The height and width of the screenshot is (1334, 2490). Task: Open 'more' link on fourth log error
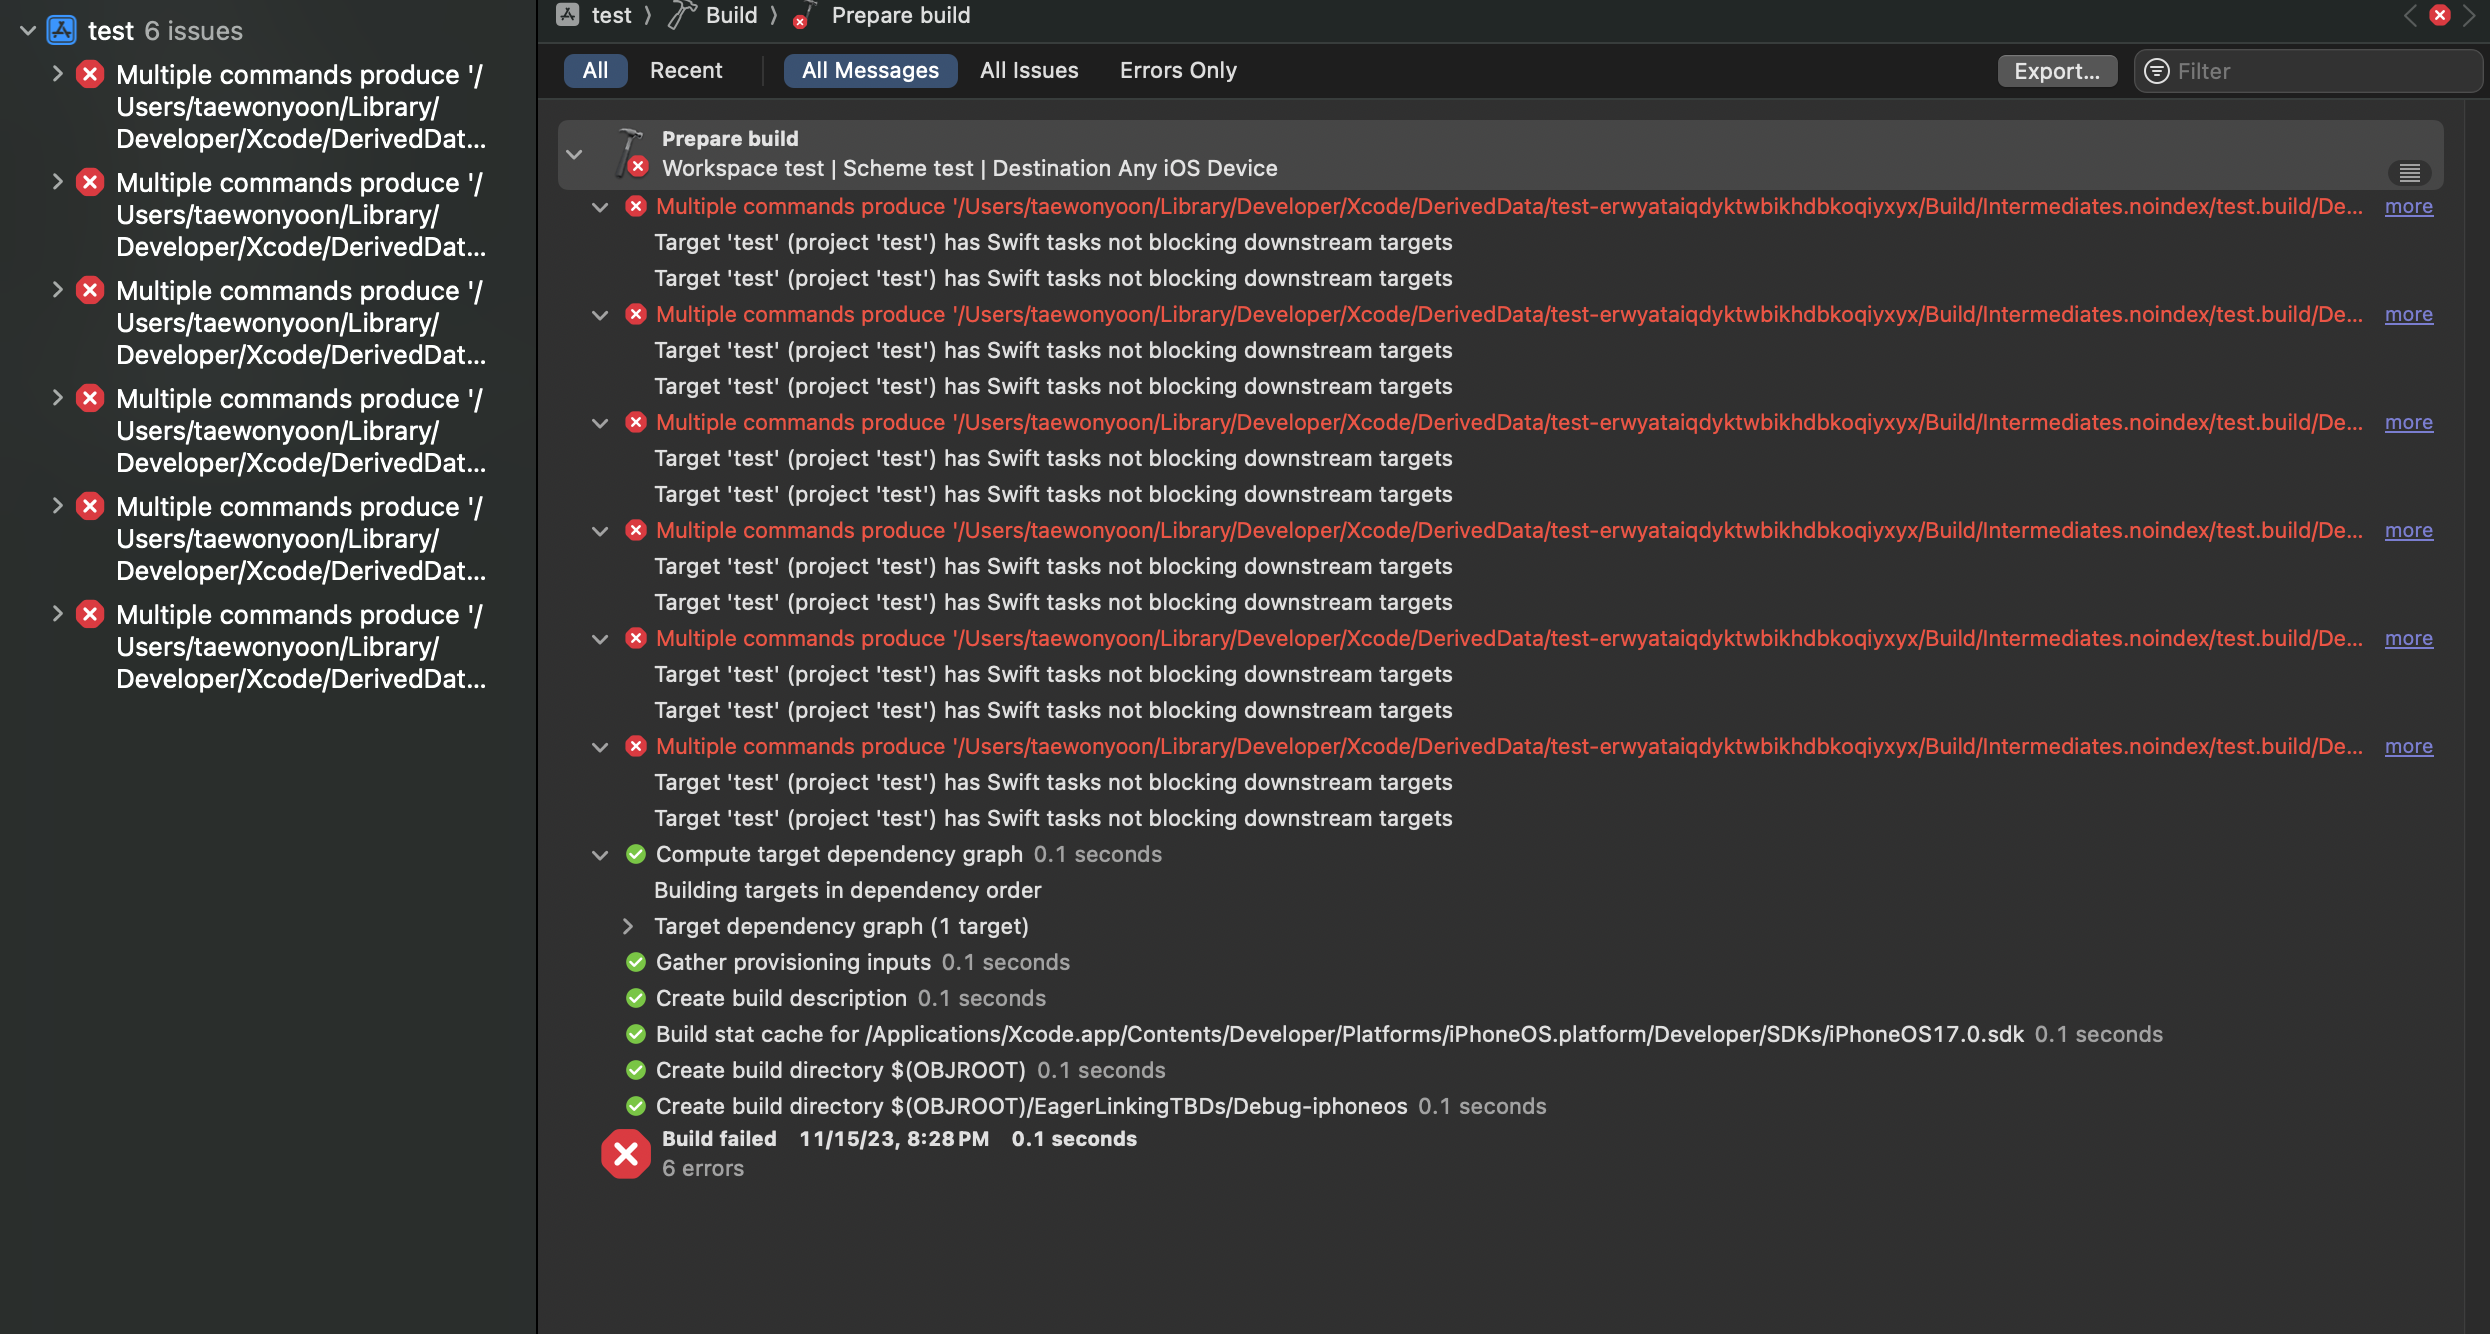click(2408, 530)
